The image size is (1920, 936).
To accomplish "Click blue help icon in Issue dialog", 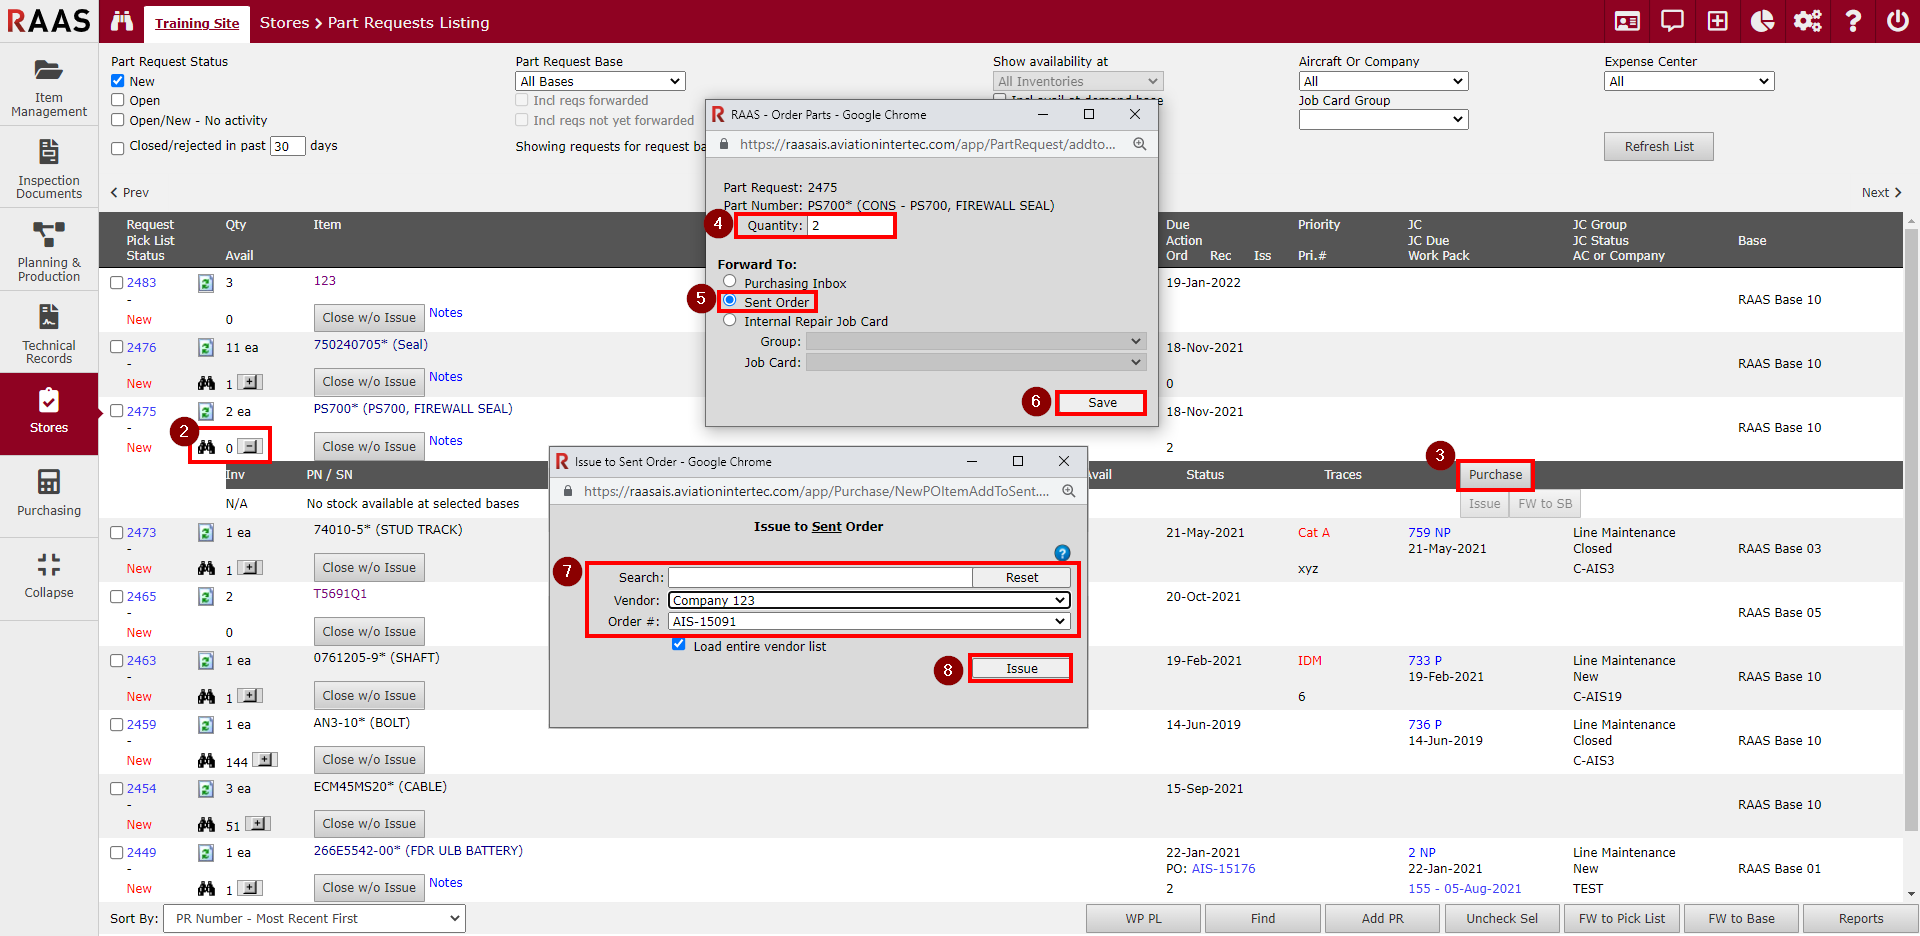I will pyautogui.click(x=1062, y=553).
